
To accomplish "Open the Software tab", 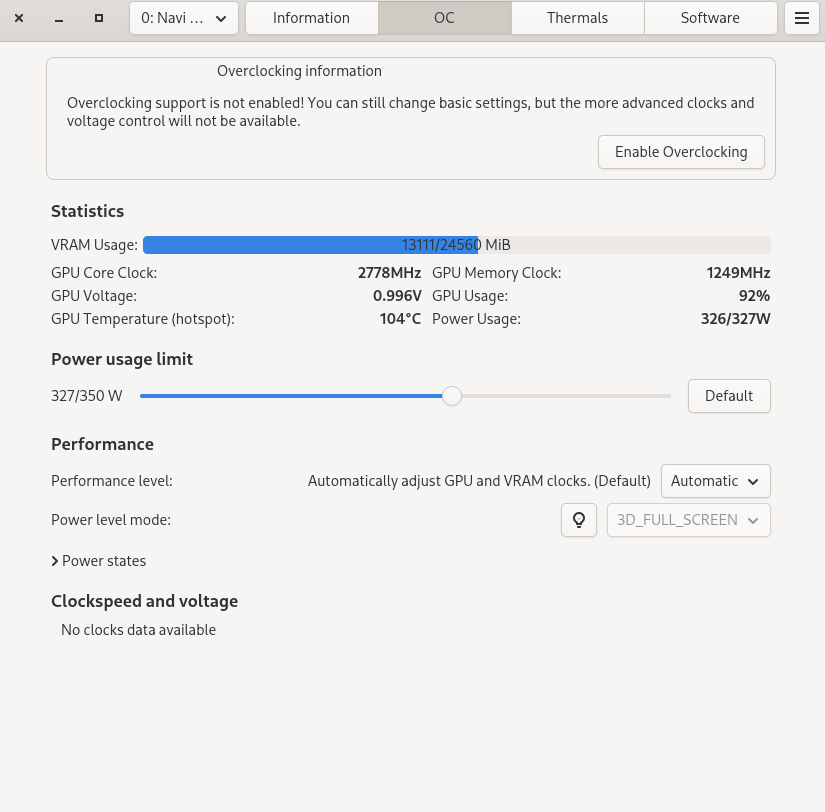I will 710,18.
